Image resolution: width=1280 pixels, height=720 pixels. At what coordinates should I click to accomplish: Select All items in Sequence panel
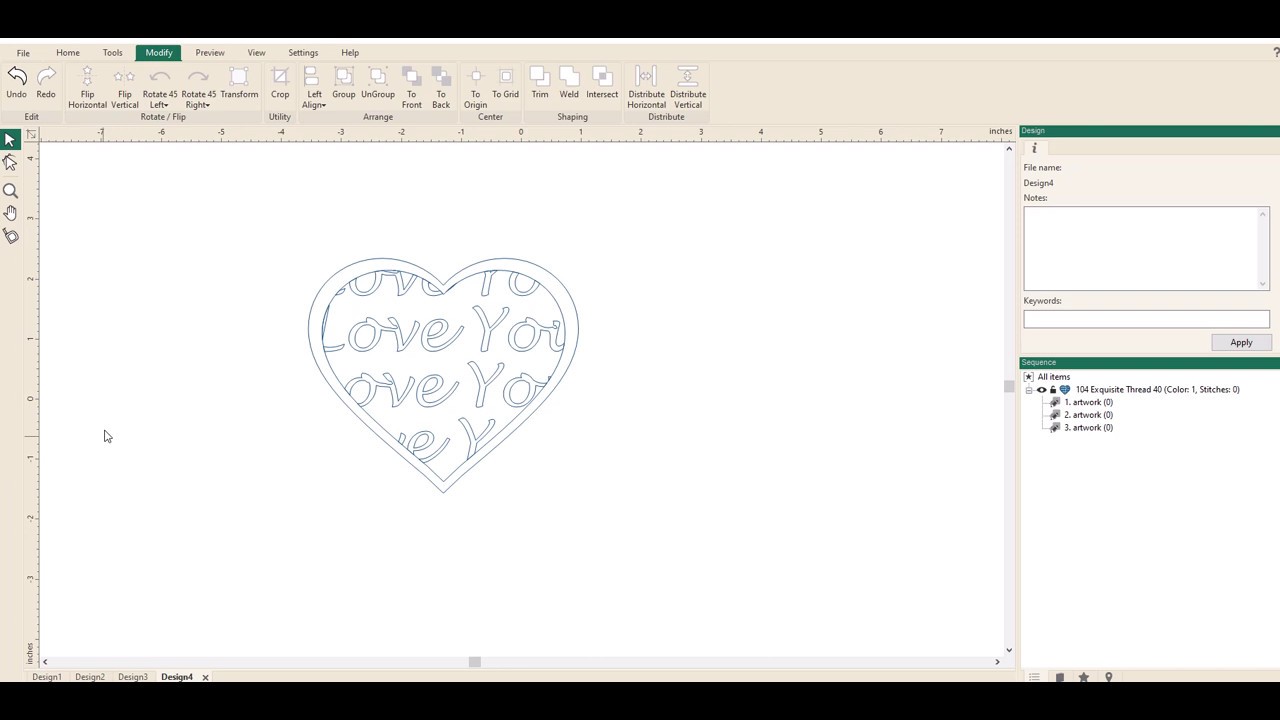[x=1054, y=377]
